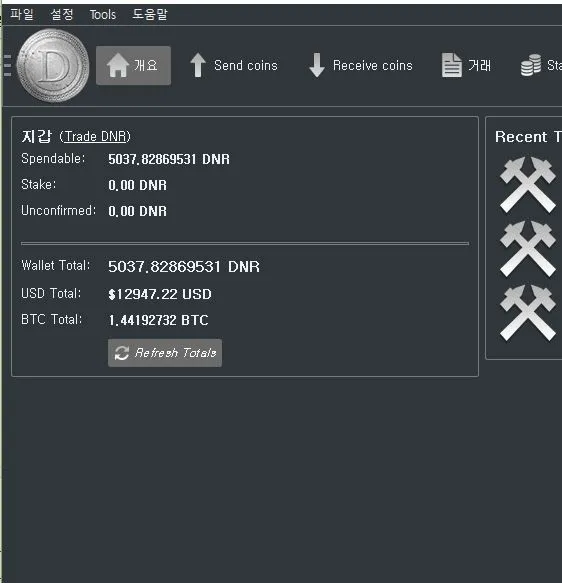This screenshot has height=583, width=562.
Task: Open the document icon for 거래
Action: click(x=452, y=65)
